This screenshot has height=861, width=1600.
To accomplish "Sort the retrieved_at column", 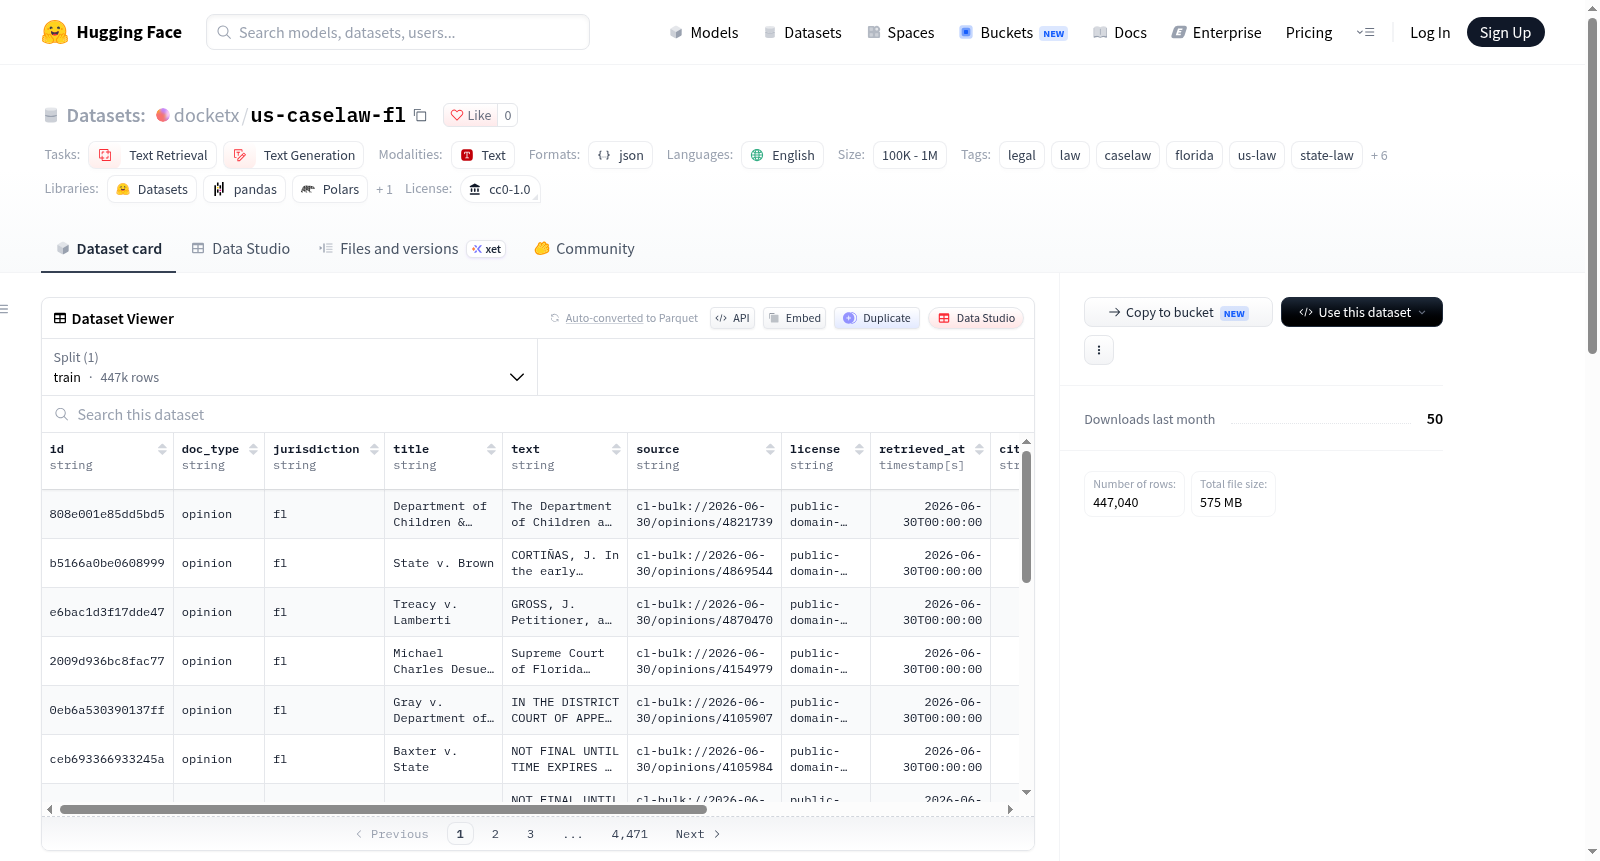I will click(979, 450).
